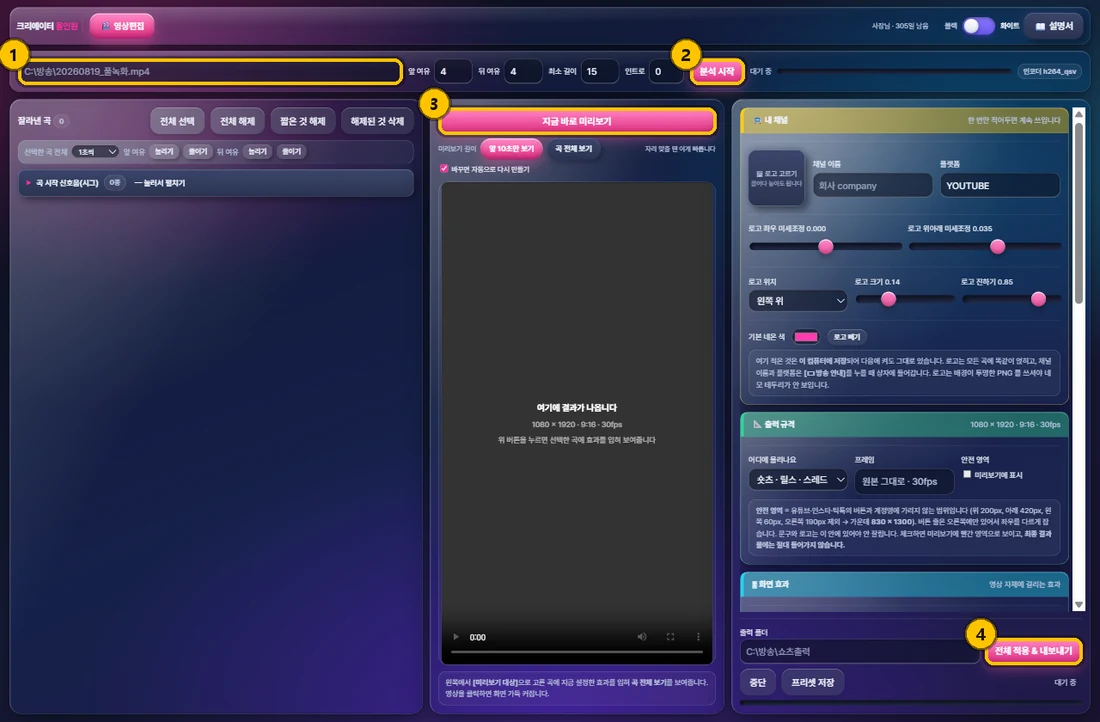The image size is (1100, 722).
Task: Click the 지금 바로 미리보기 button
Action: pos(577,121)
